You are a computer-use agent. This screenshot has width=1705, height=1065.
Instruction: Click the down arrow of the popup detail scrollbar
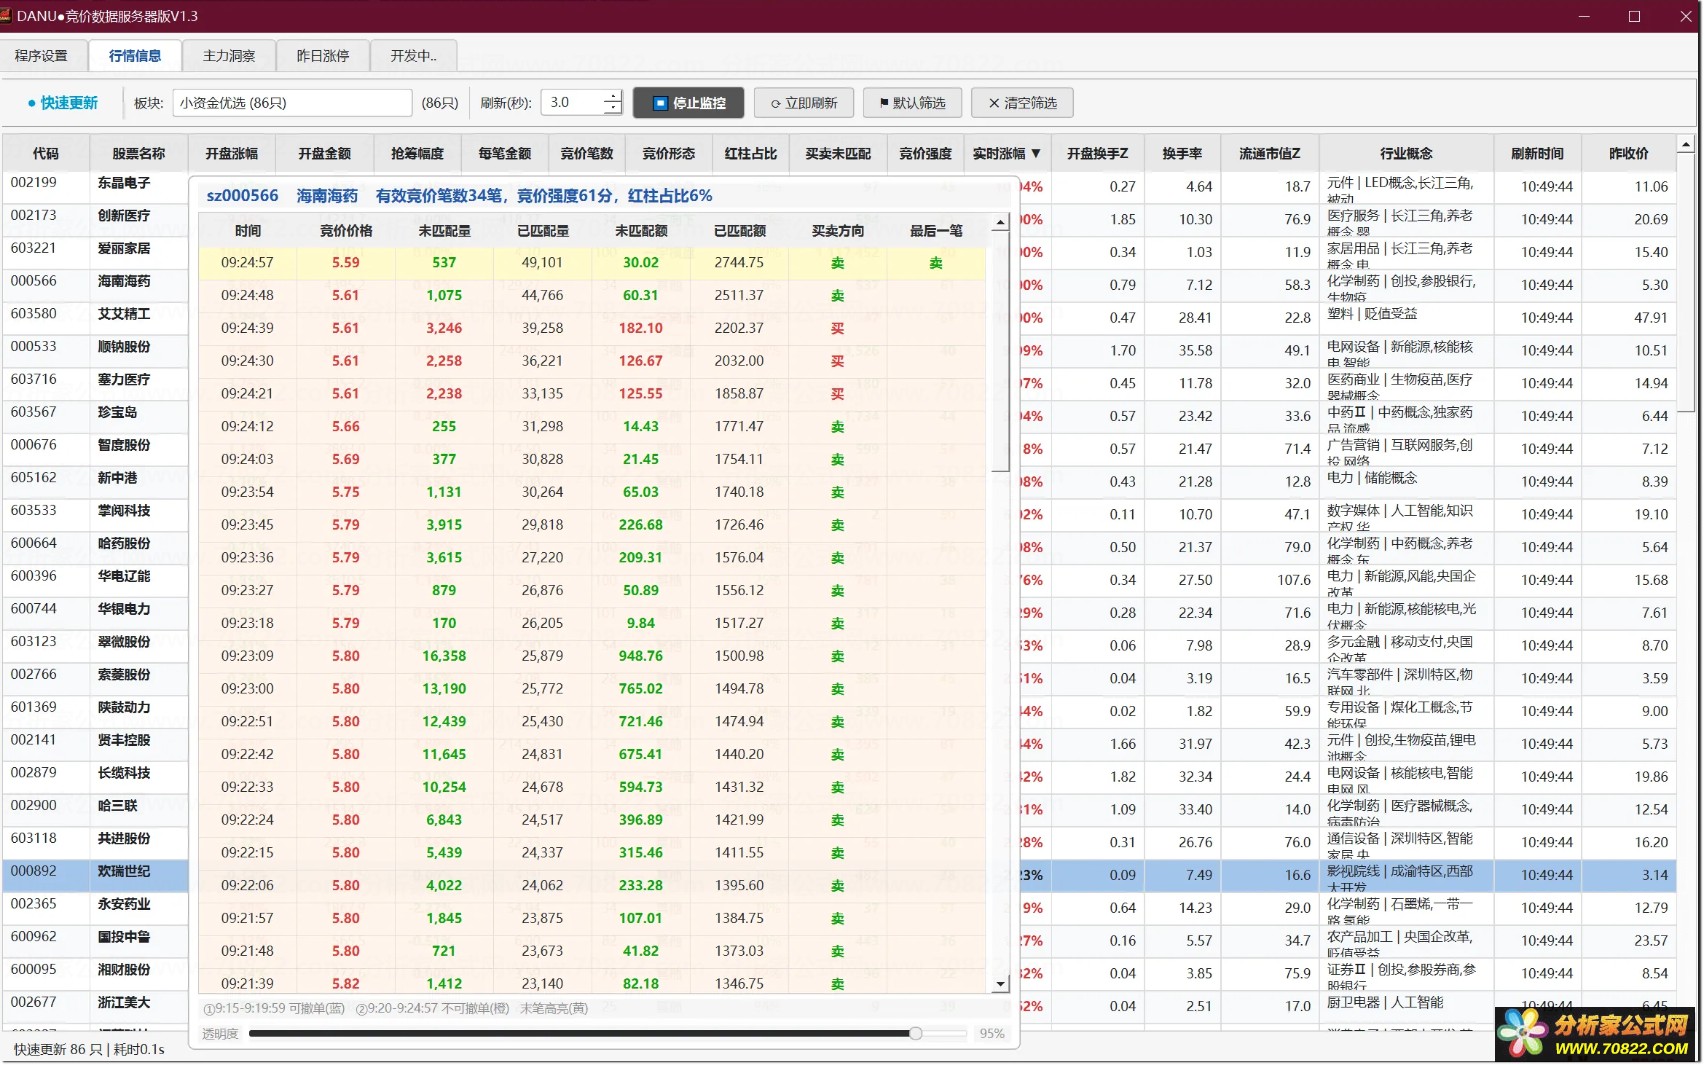[x=1001, y=984]
